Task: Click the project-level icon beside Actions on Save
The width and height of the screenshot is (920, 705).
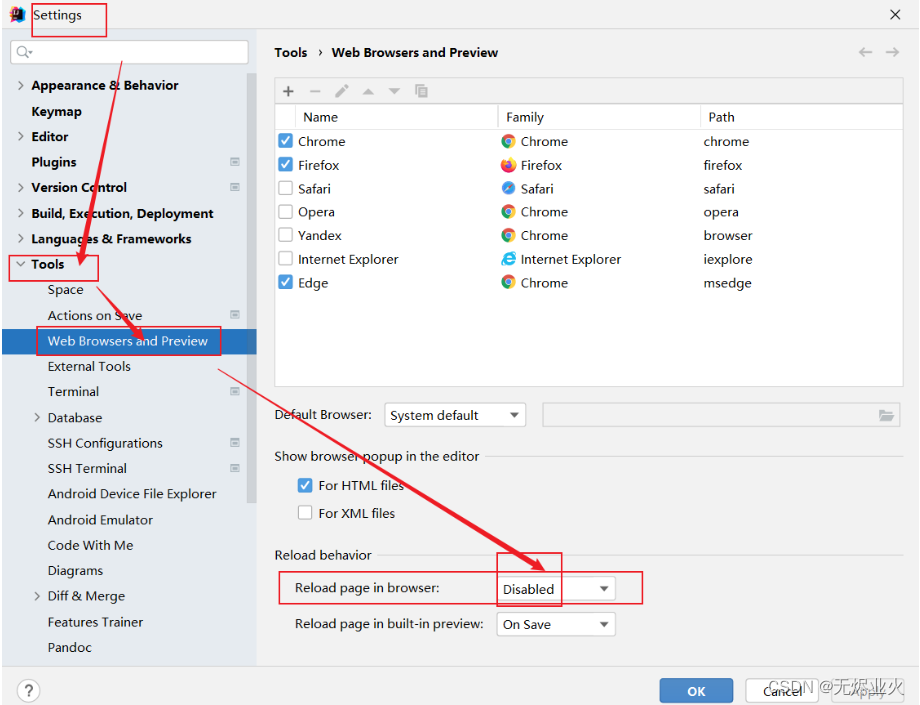Action: (x=235, y=315)
